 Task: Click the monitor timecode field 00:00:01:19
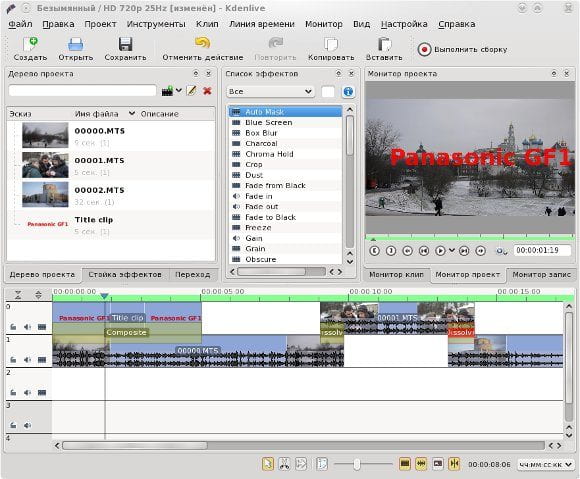pyautogui.click(x=542, y=250)
